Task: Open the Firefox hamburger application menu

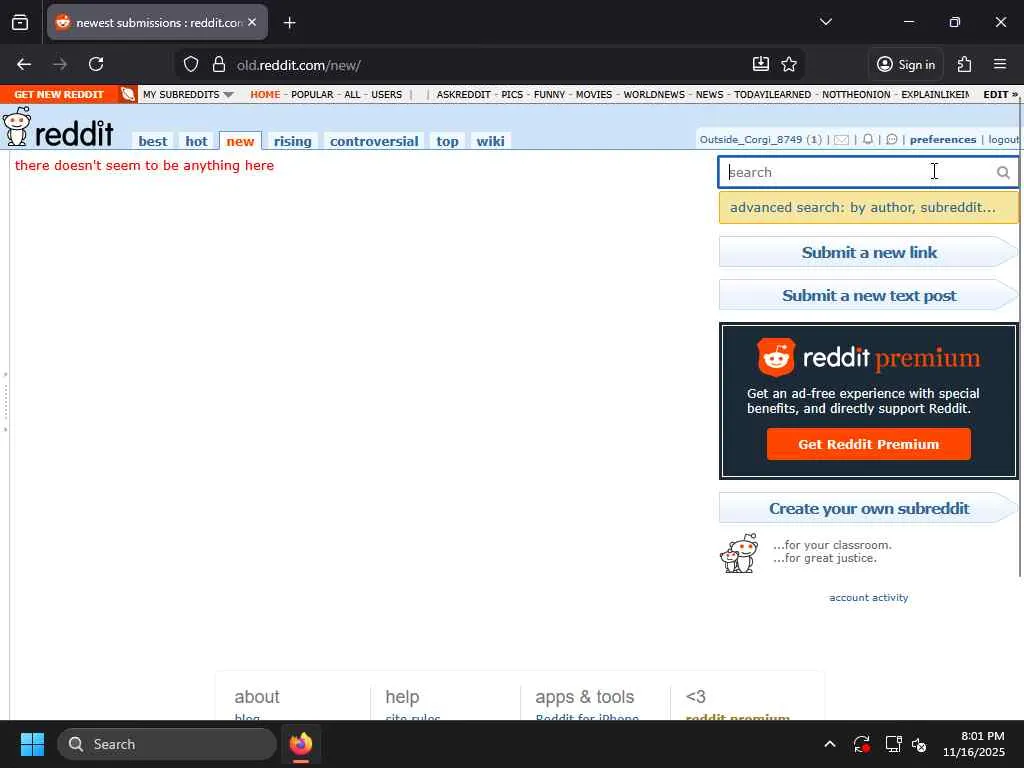Action: [x=1000, y=64]
